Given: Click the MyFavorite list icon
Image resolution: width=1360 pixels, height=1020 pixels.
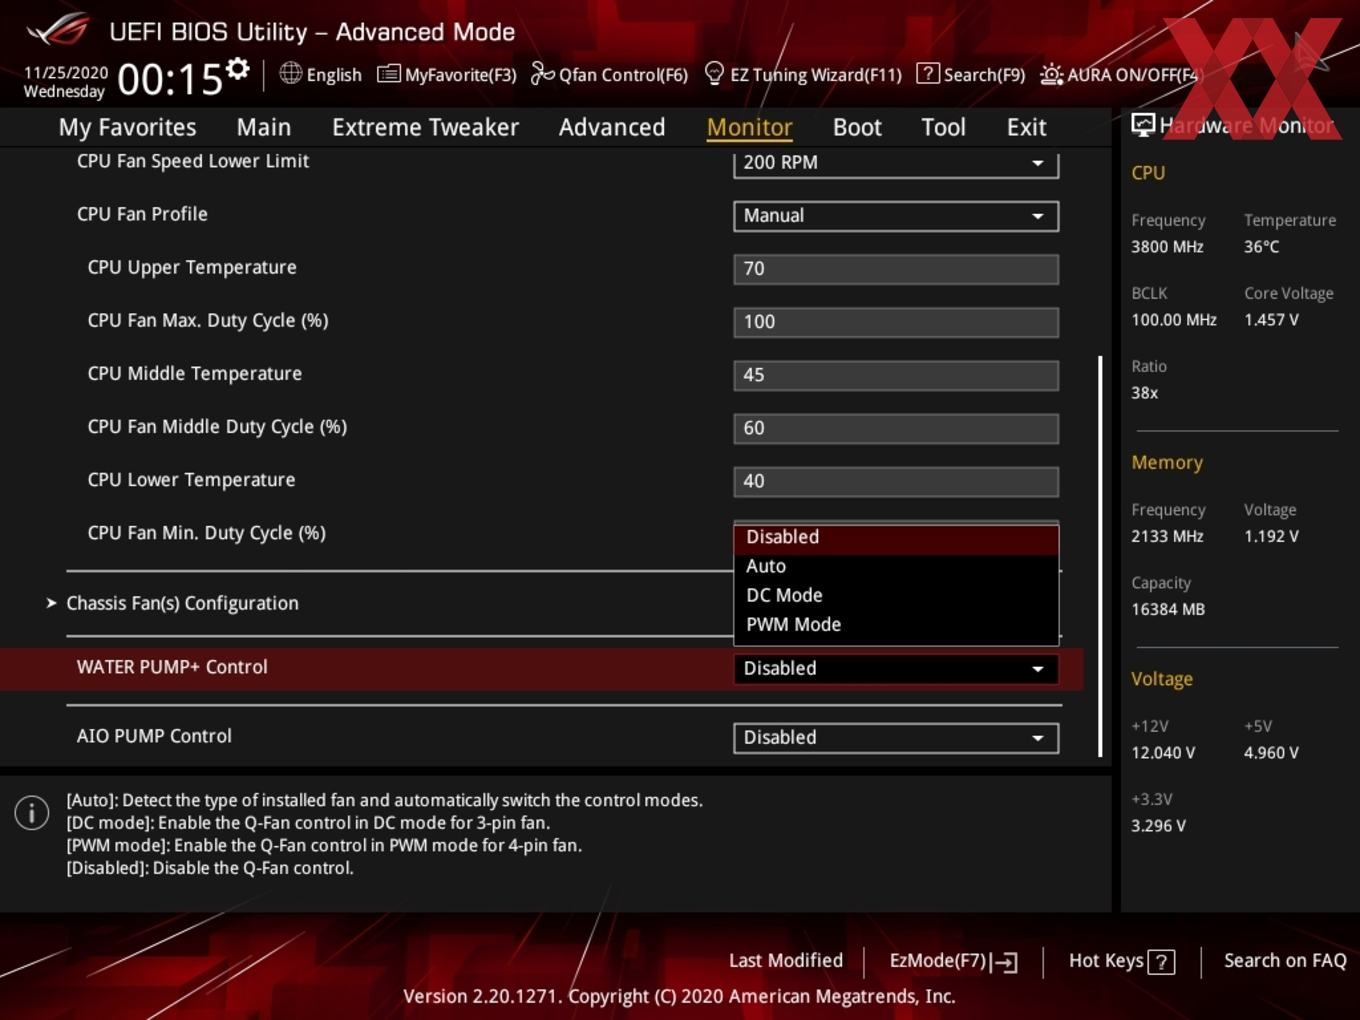Looking at the screenshot, I should pyautogui.click(x=388, y=74).
